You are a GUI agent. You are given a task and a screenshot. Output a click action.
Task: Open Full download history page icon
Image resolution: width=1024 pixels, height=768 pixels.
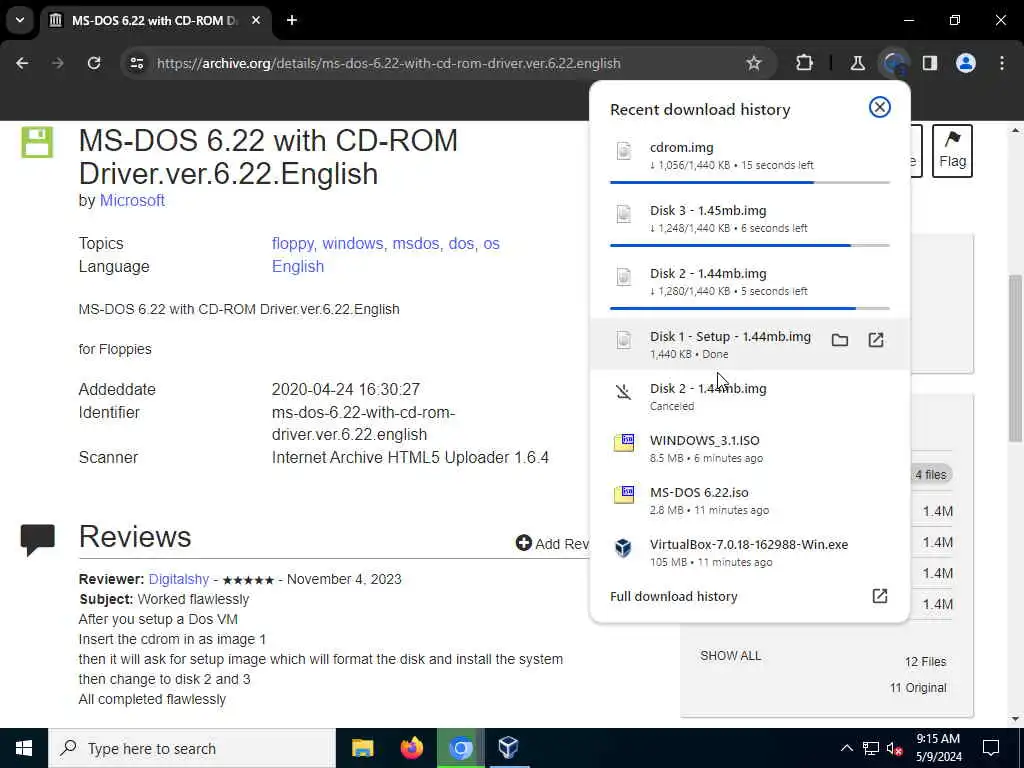coord(880,596)
